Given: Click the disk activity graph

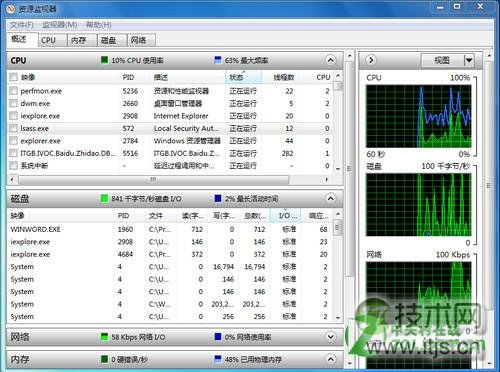Looking at the screenshot, I should (419, 205).
